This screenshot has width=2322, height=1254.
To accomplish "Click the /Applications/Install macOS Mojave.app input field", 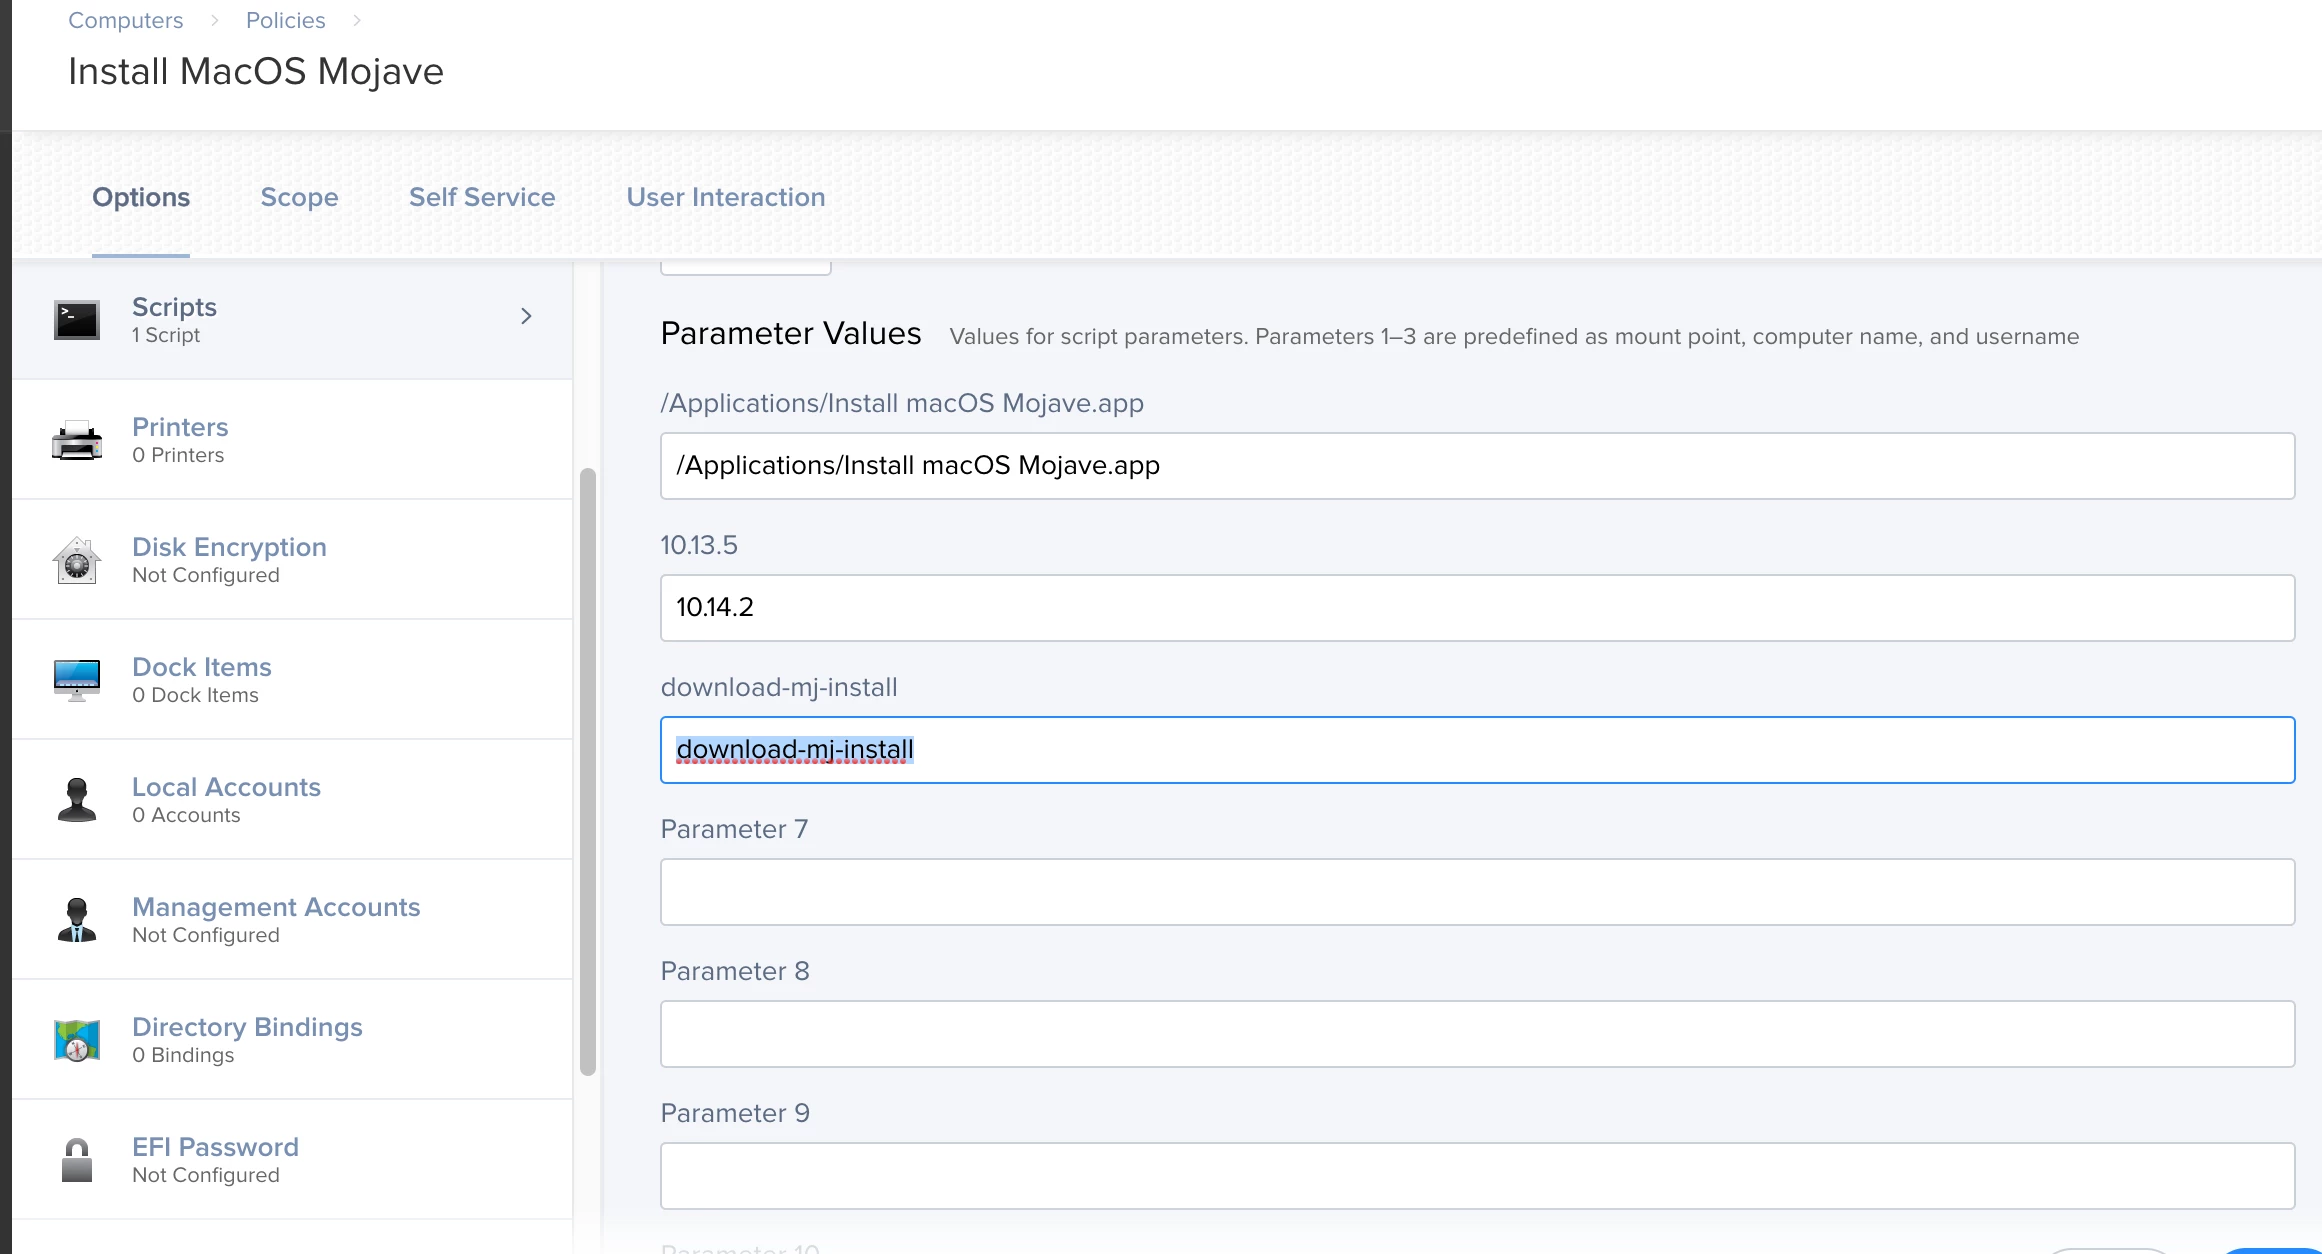I will tap(1477, 466).
